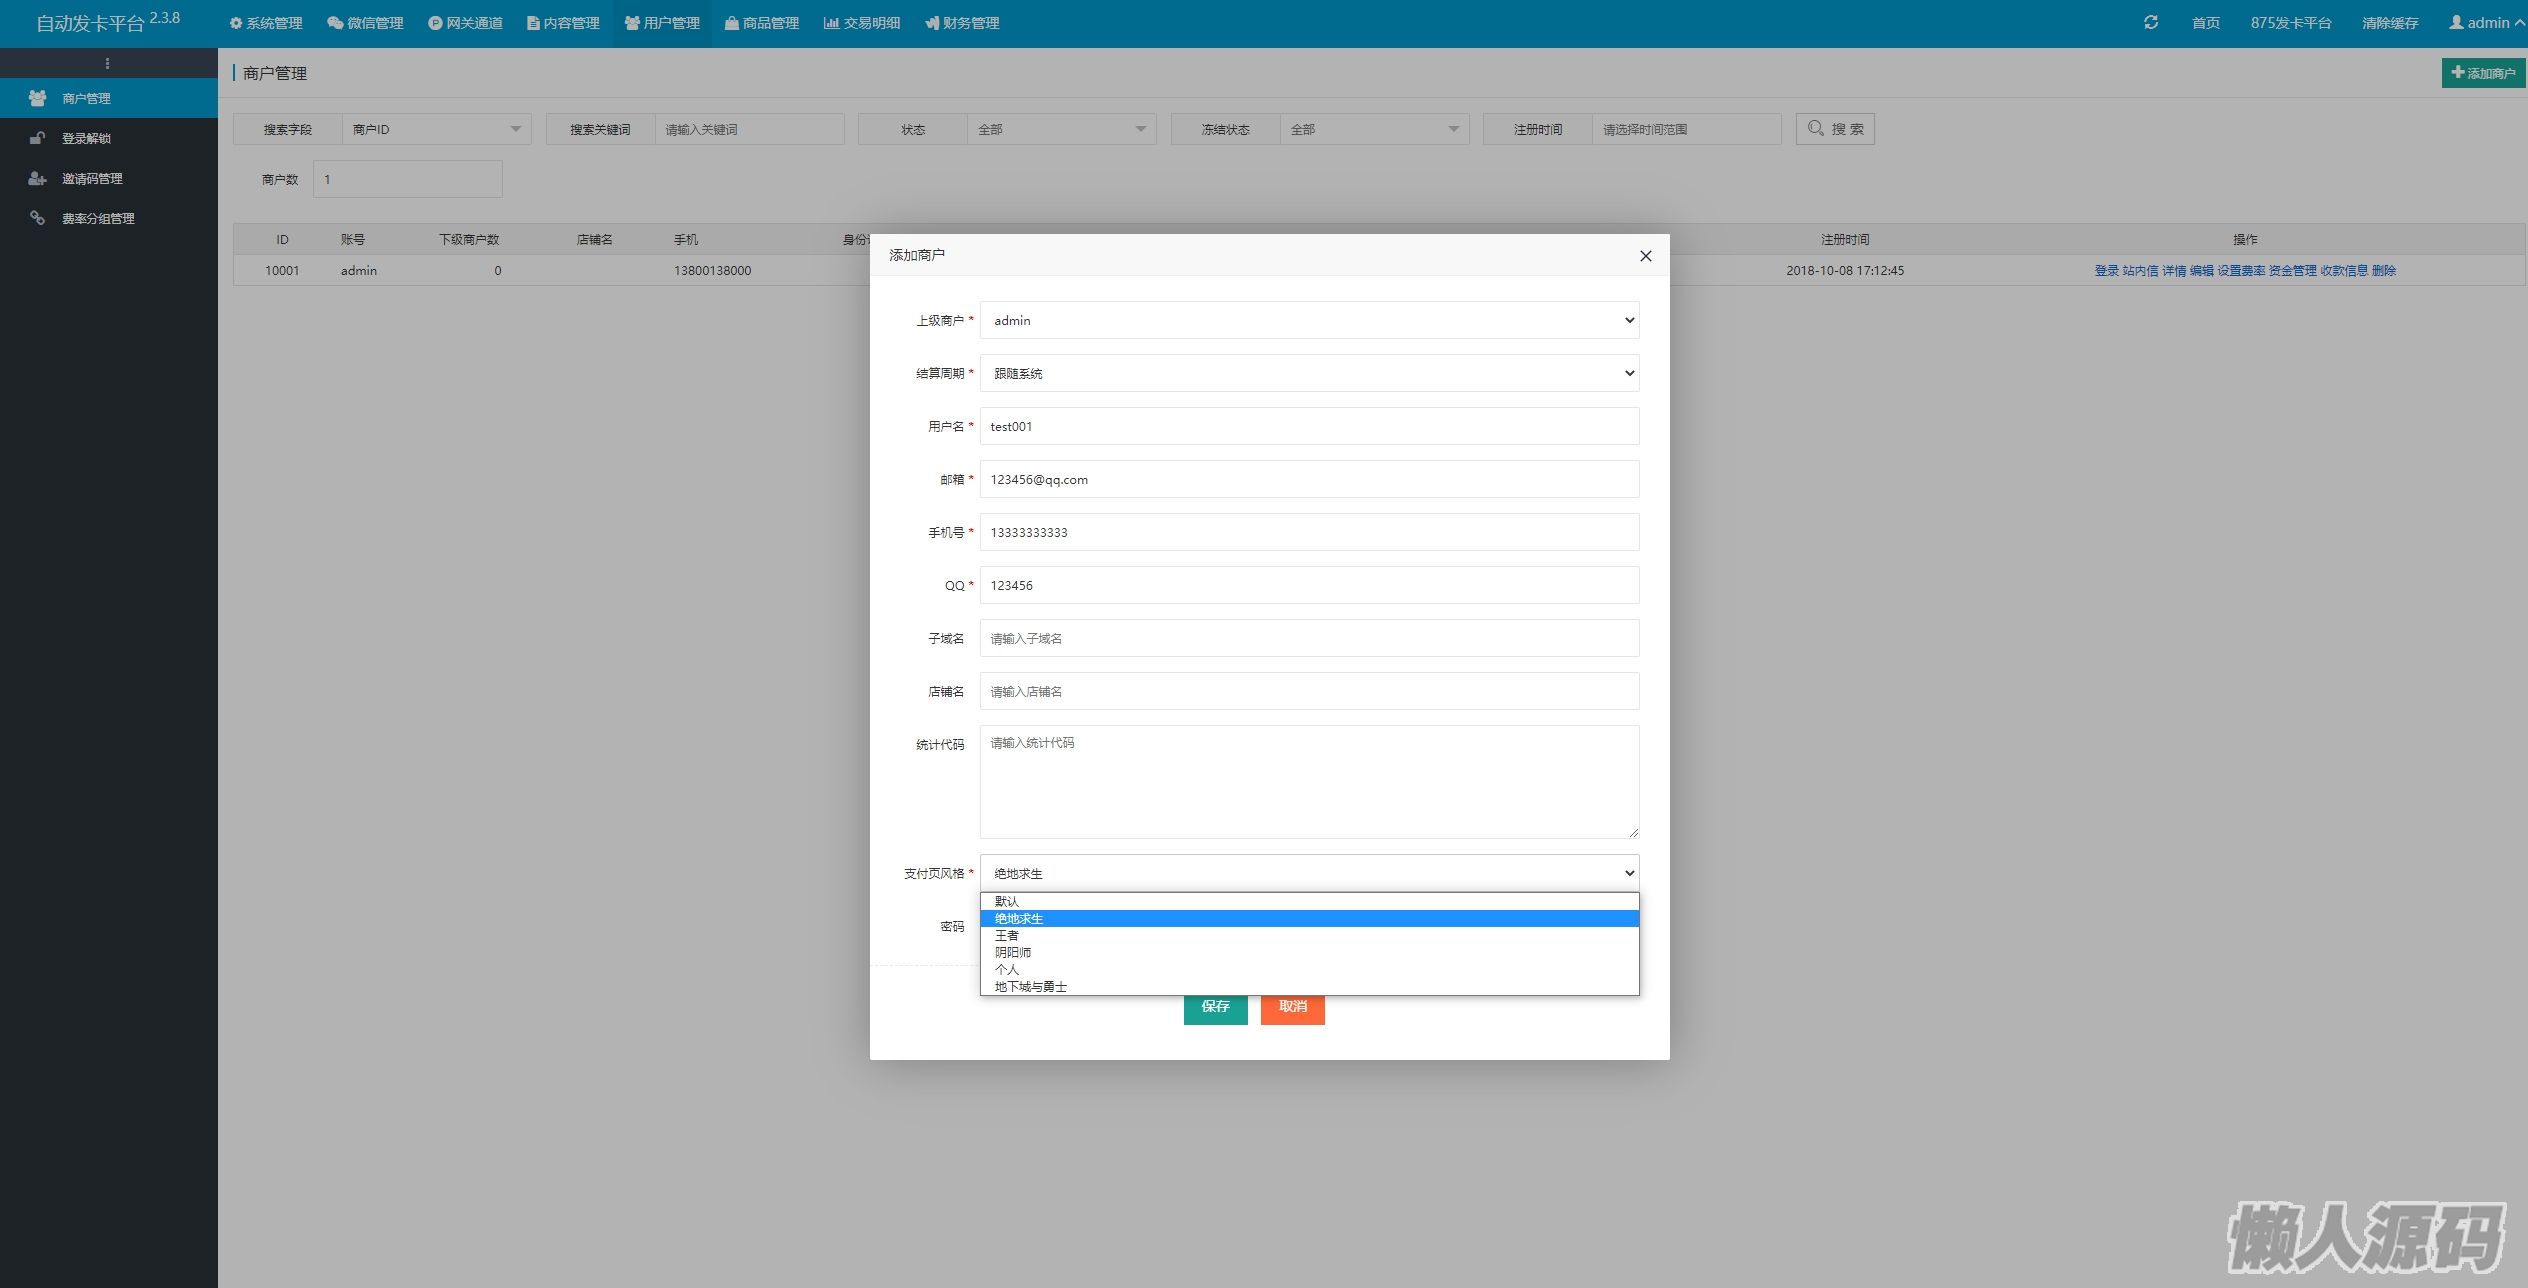Open 邀请码管理 sidebar item
This screenshot has height=1288, width=2528.
click(x=92, y=178)
